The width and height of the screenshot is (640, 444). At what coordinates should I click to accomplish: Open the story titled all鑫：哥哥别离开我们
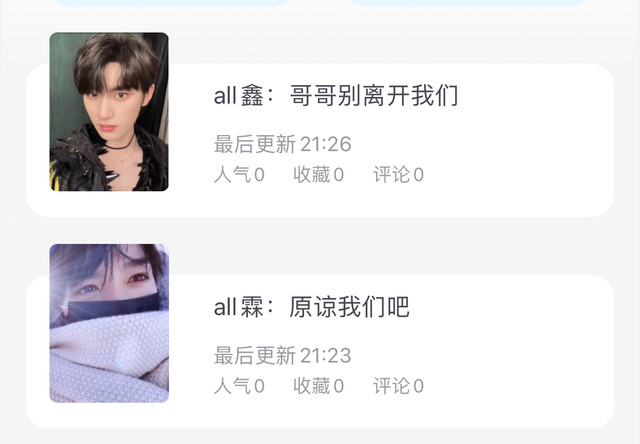coord(336,95)
